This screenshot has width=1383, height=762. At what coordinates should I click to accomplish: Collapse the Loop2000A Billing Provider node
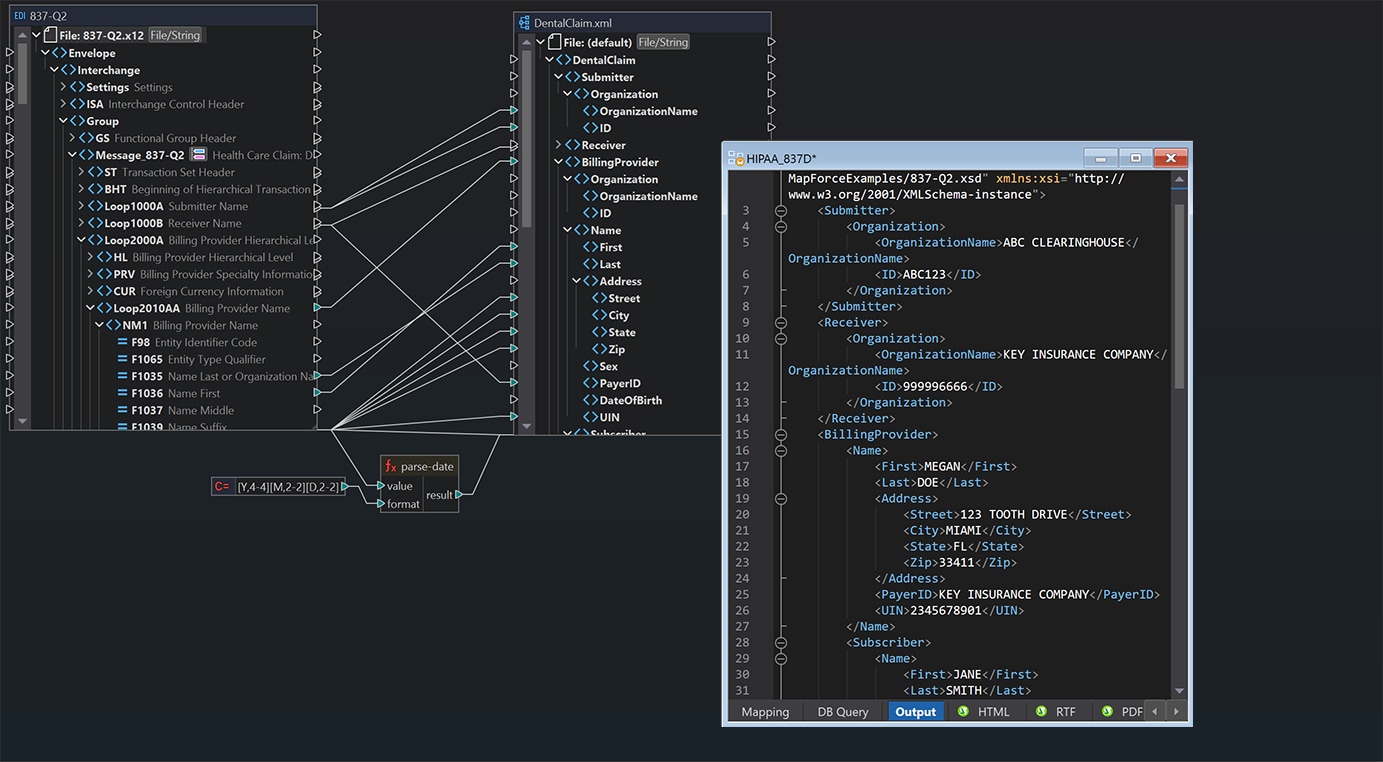81,240
